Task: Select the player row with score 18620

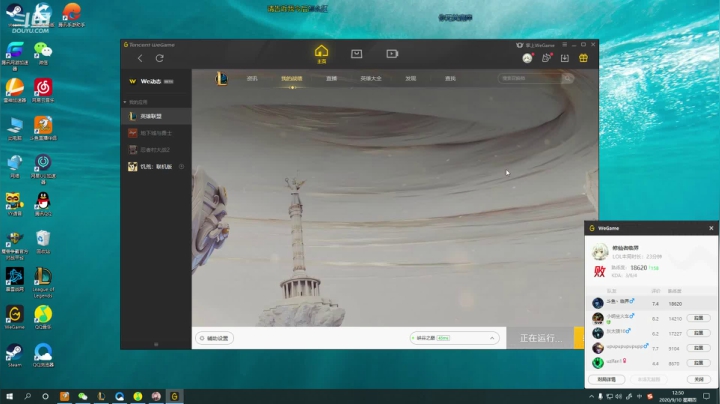Action: click(x=651, y=303)
